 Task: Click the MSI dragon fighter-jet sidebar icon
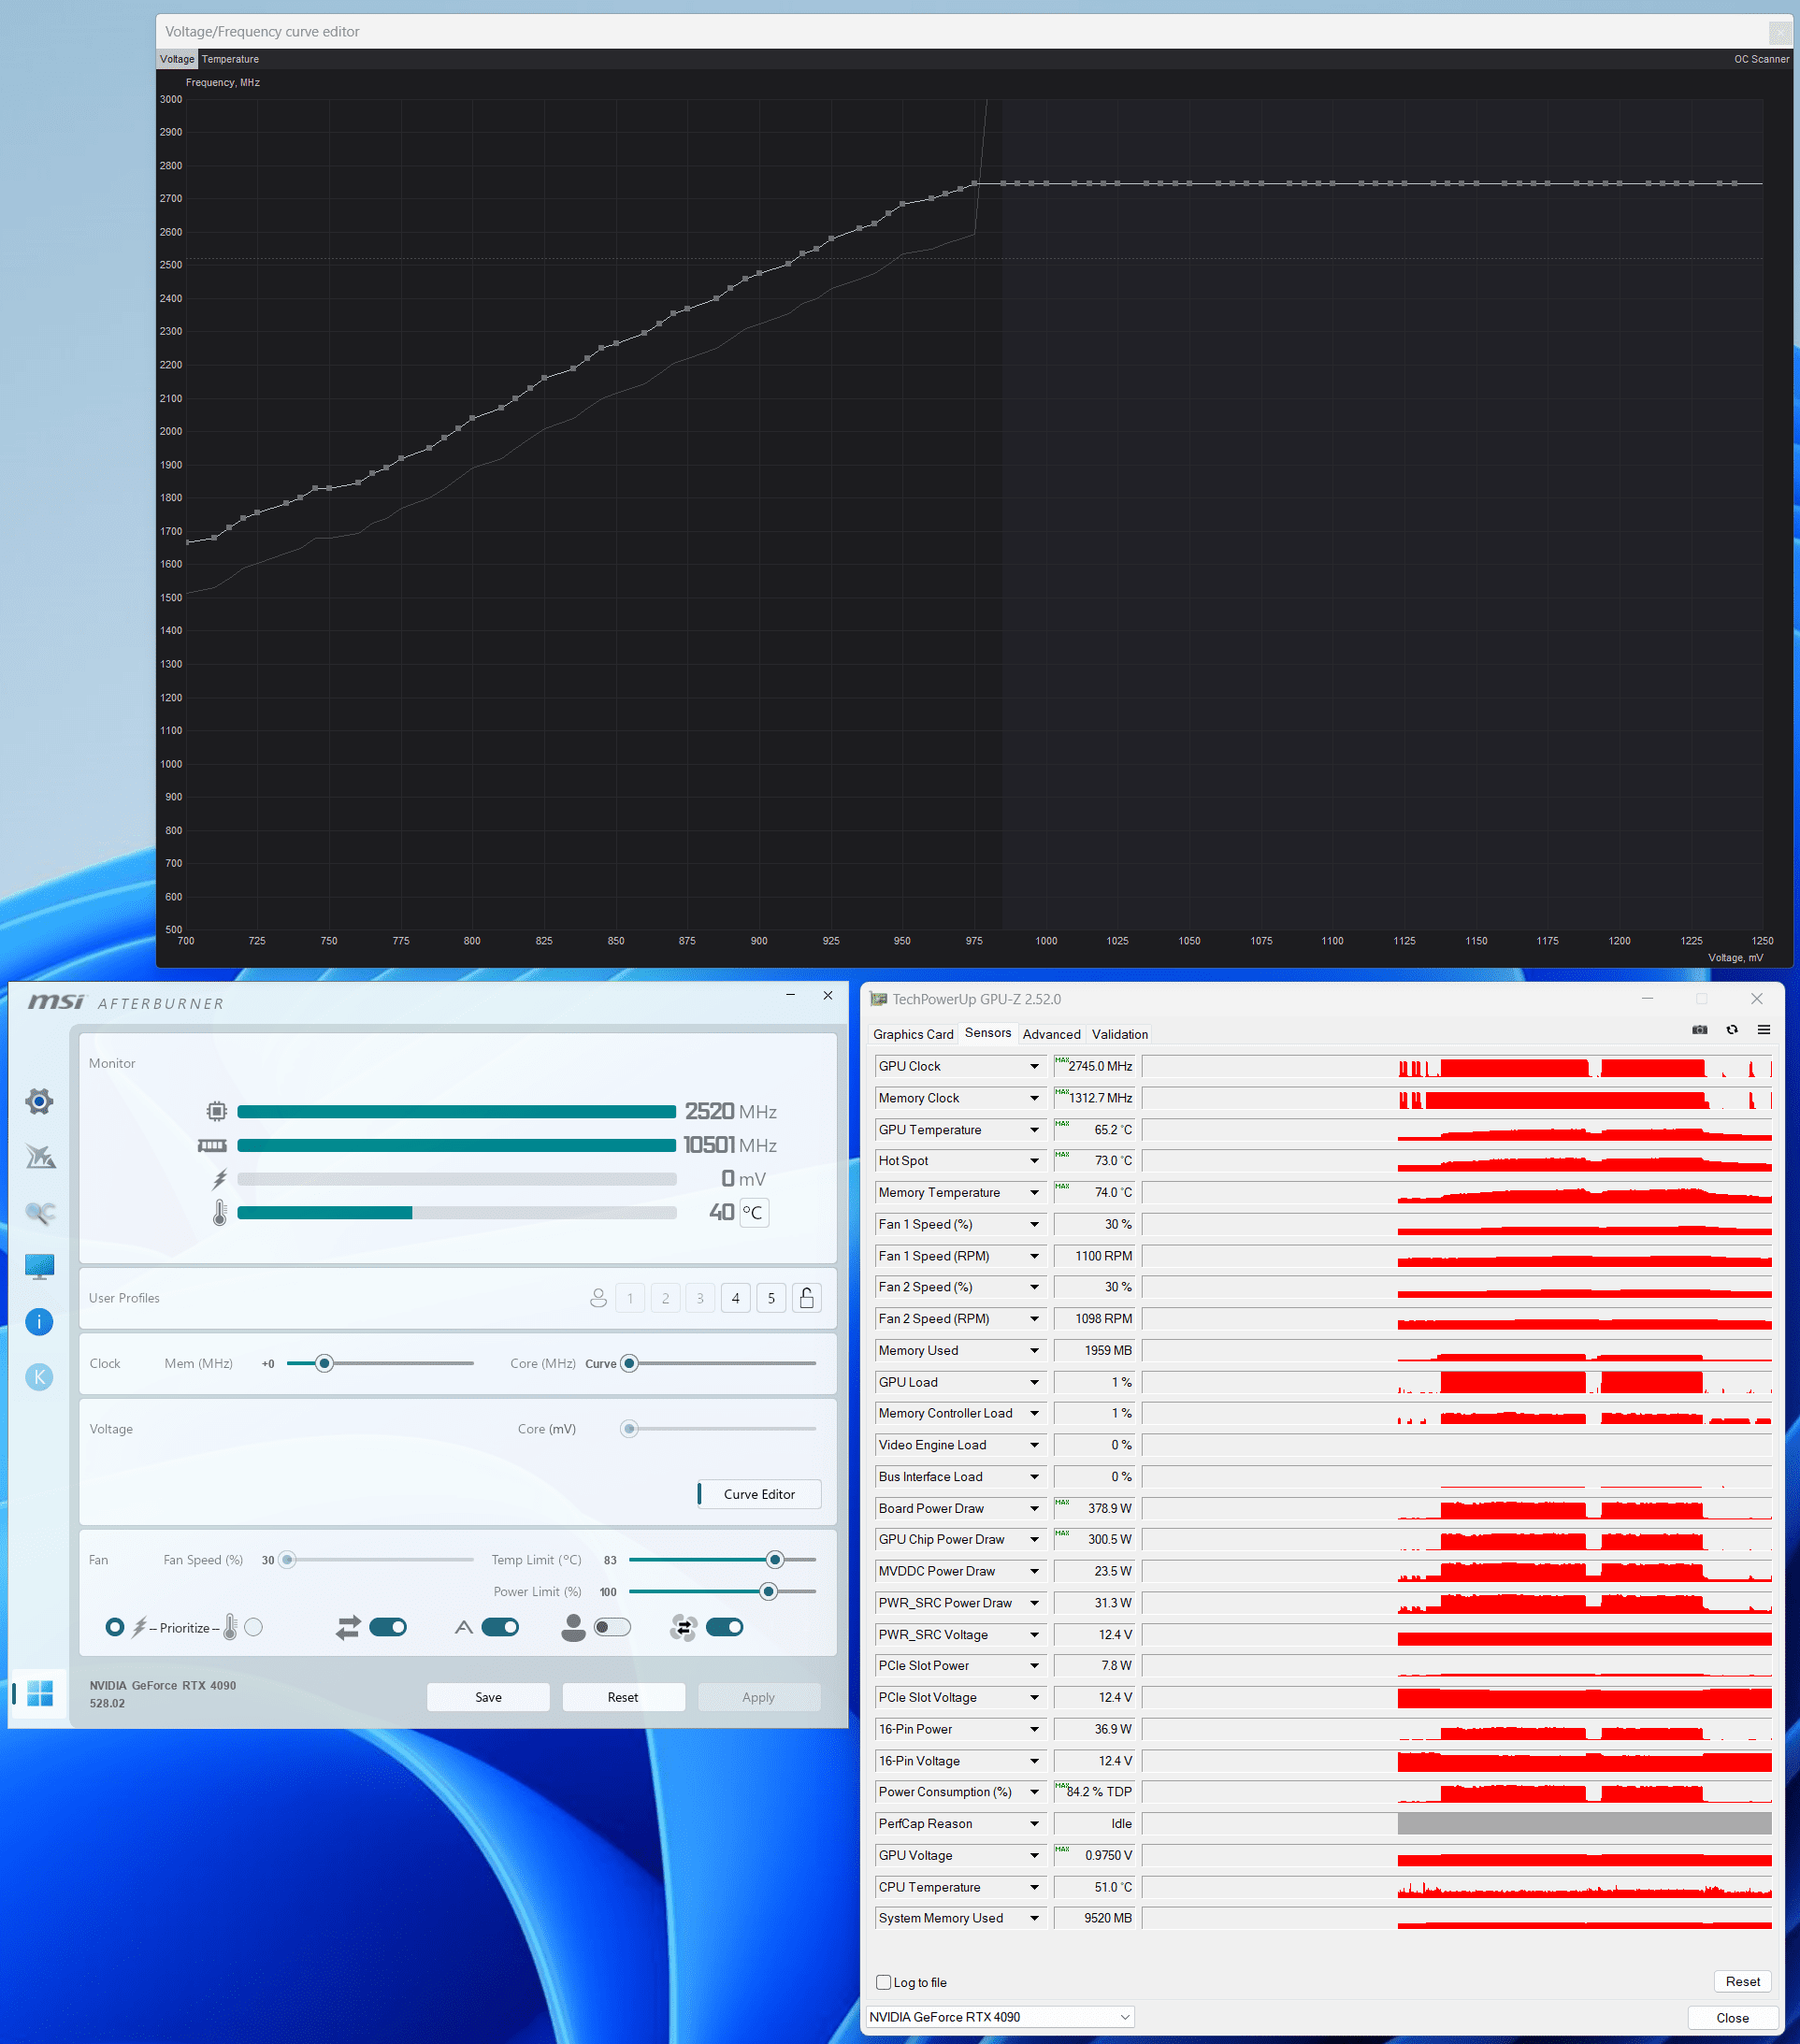pos(40,1157)
